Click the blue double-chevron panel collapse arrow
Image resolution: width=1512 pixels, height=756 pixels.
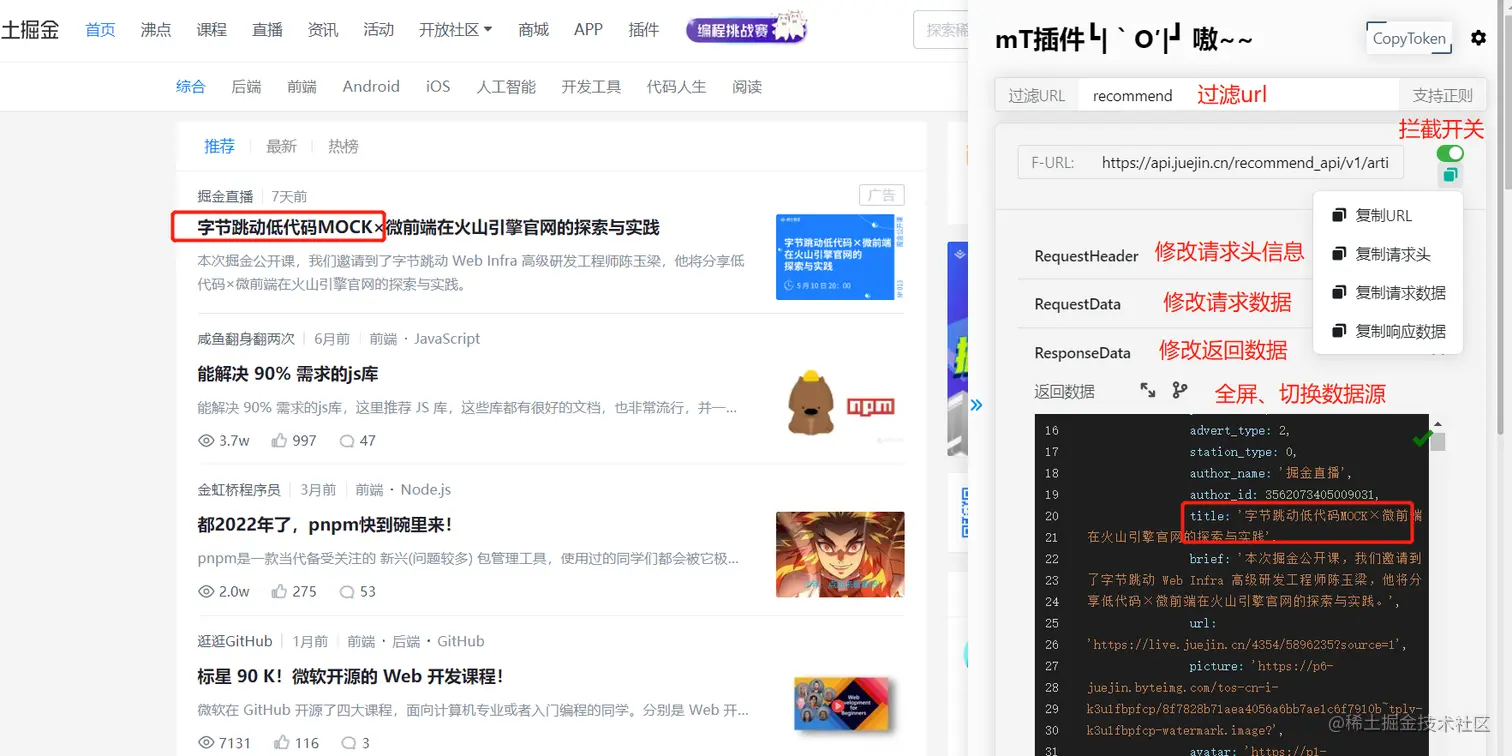976,405
